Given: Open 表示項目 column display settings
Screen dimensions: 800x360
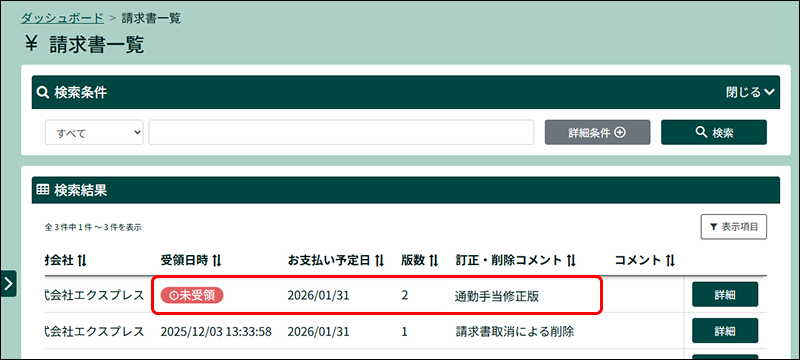Looking at the screenshot, I should (734, 227).
